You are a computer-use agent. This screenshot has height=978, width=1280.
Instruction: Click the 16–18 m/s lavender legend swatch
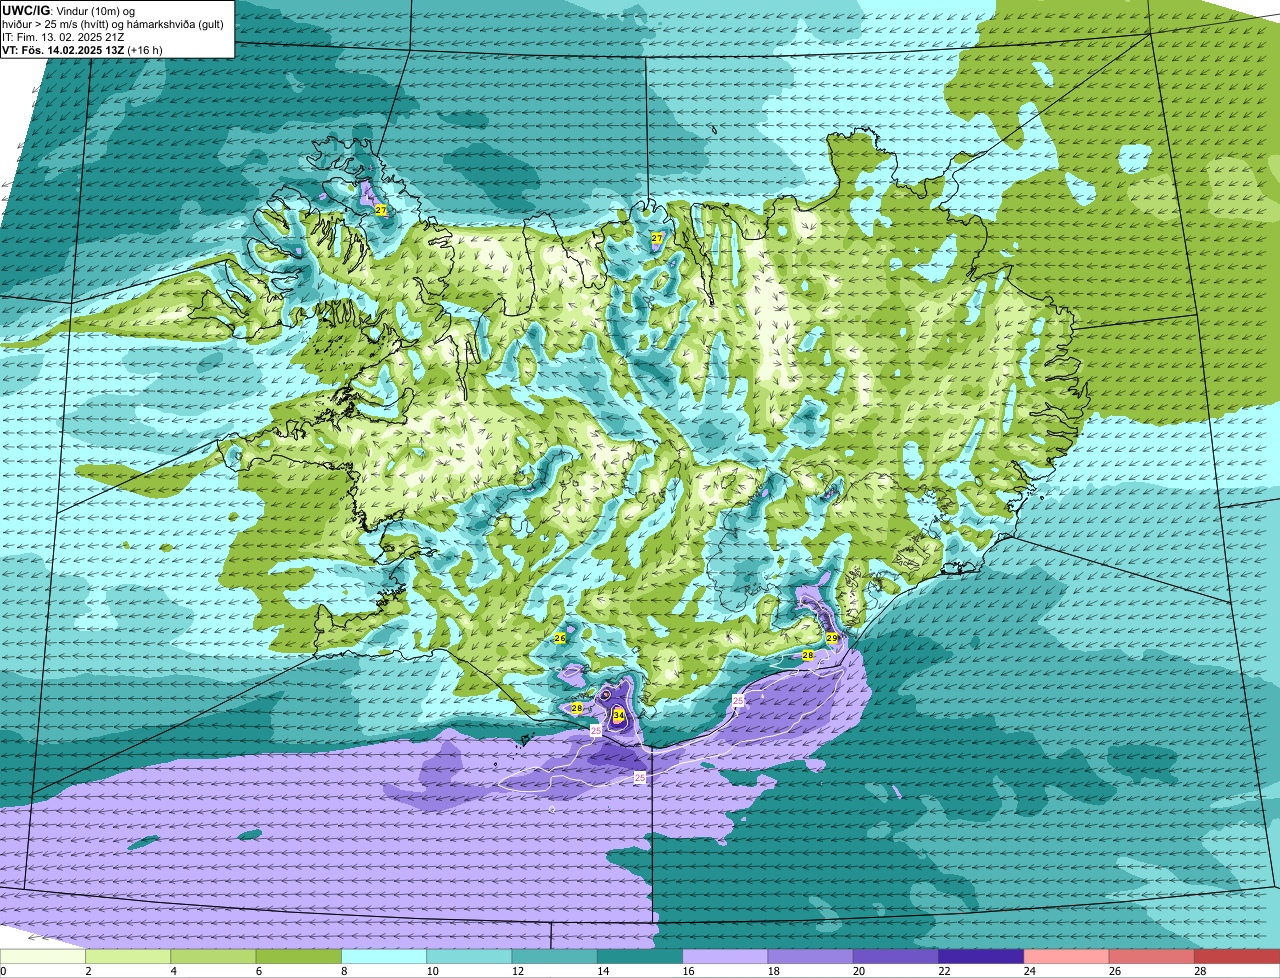pyautogui.click(x=725, y=956)
